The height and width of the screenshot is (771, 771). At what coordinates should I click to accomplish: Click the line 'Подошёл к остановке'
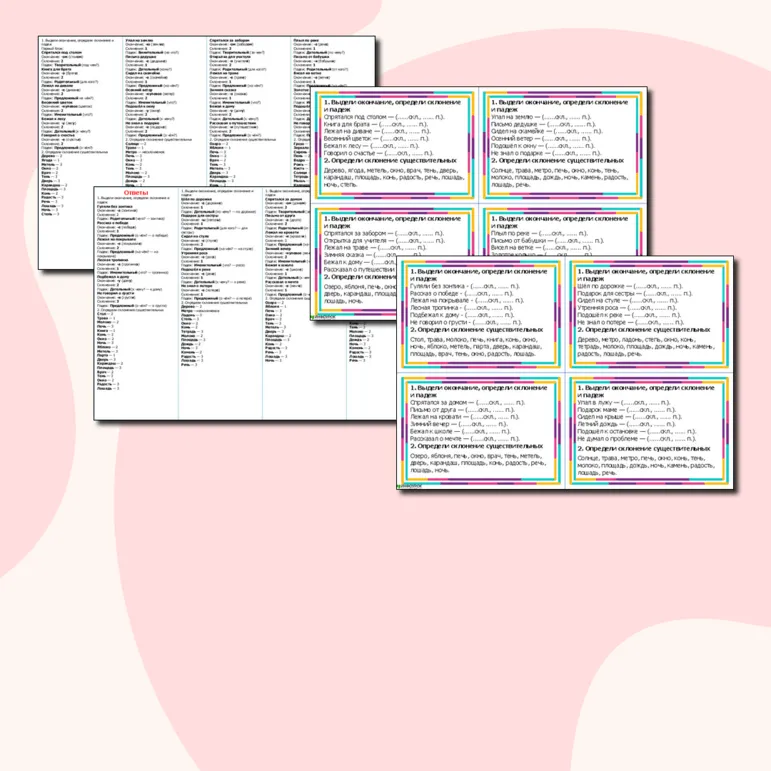(x=637, y=431)
